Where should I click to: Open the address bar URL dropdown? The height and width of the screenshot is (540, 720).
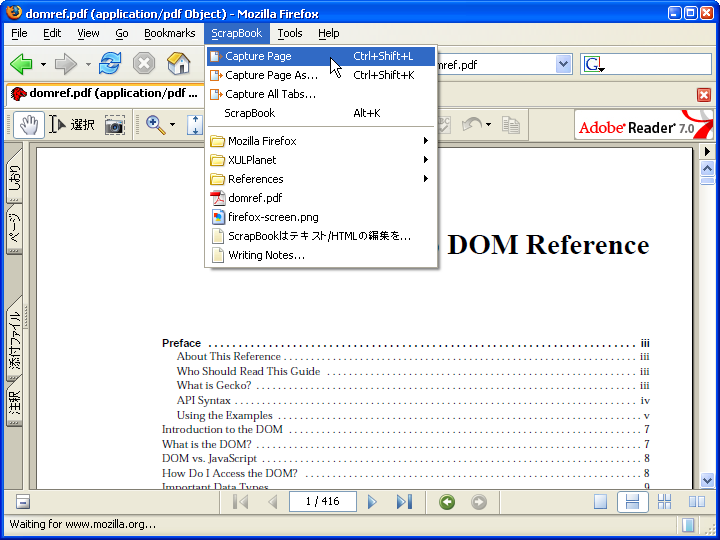pyautogui.click(x=564, y=64)
